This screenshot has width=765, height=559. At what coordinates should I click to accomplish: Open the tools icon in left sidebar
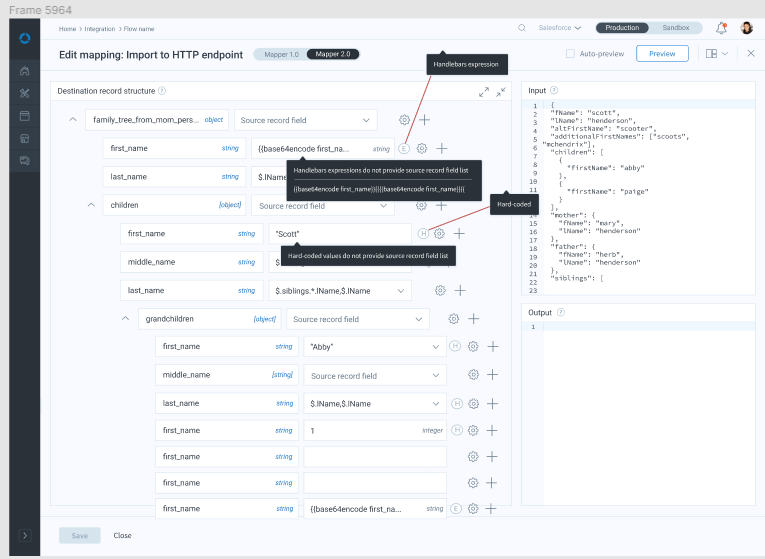[x=25, y=93]
